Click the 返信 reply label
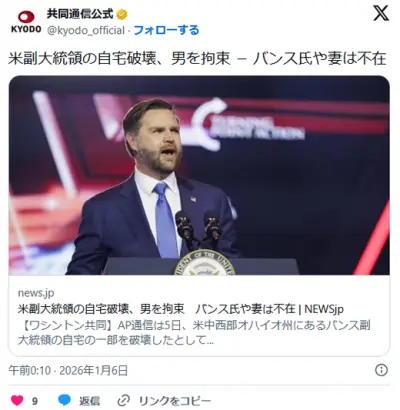 (x=89, y=400)
